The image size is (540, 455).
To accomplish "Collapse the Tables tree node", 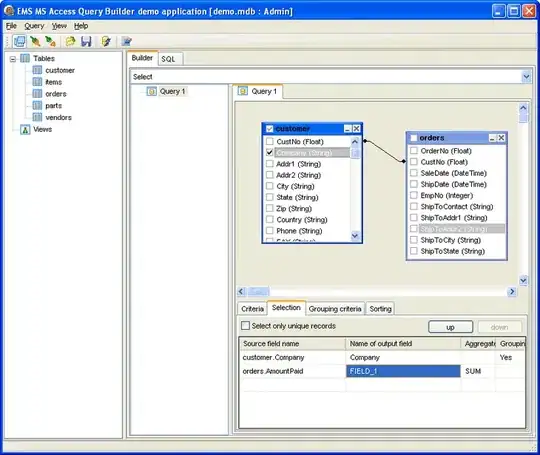I will 13,59.
